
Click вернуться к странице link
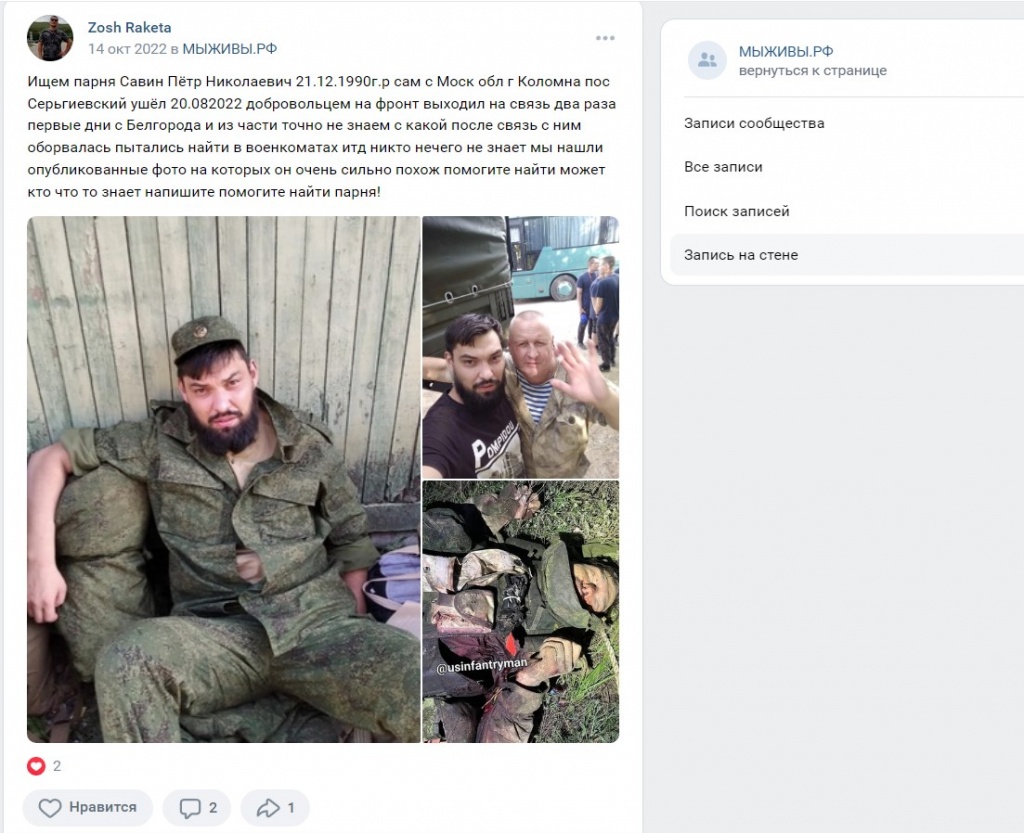(812, 71)
